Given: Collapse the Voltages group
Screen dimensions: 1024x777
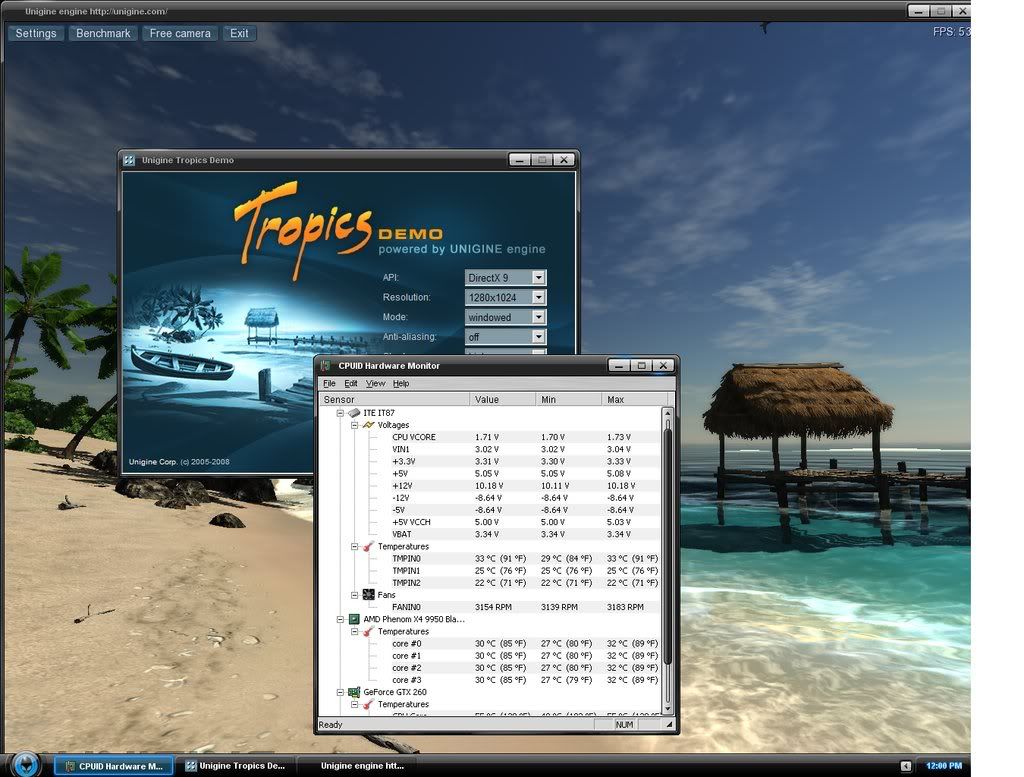Looking at the screenshot, I should click(355, 425).
